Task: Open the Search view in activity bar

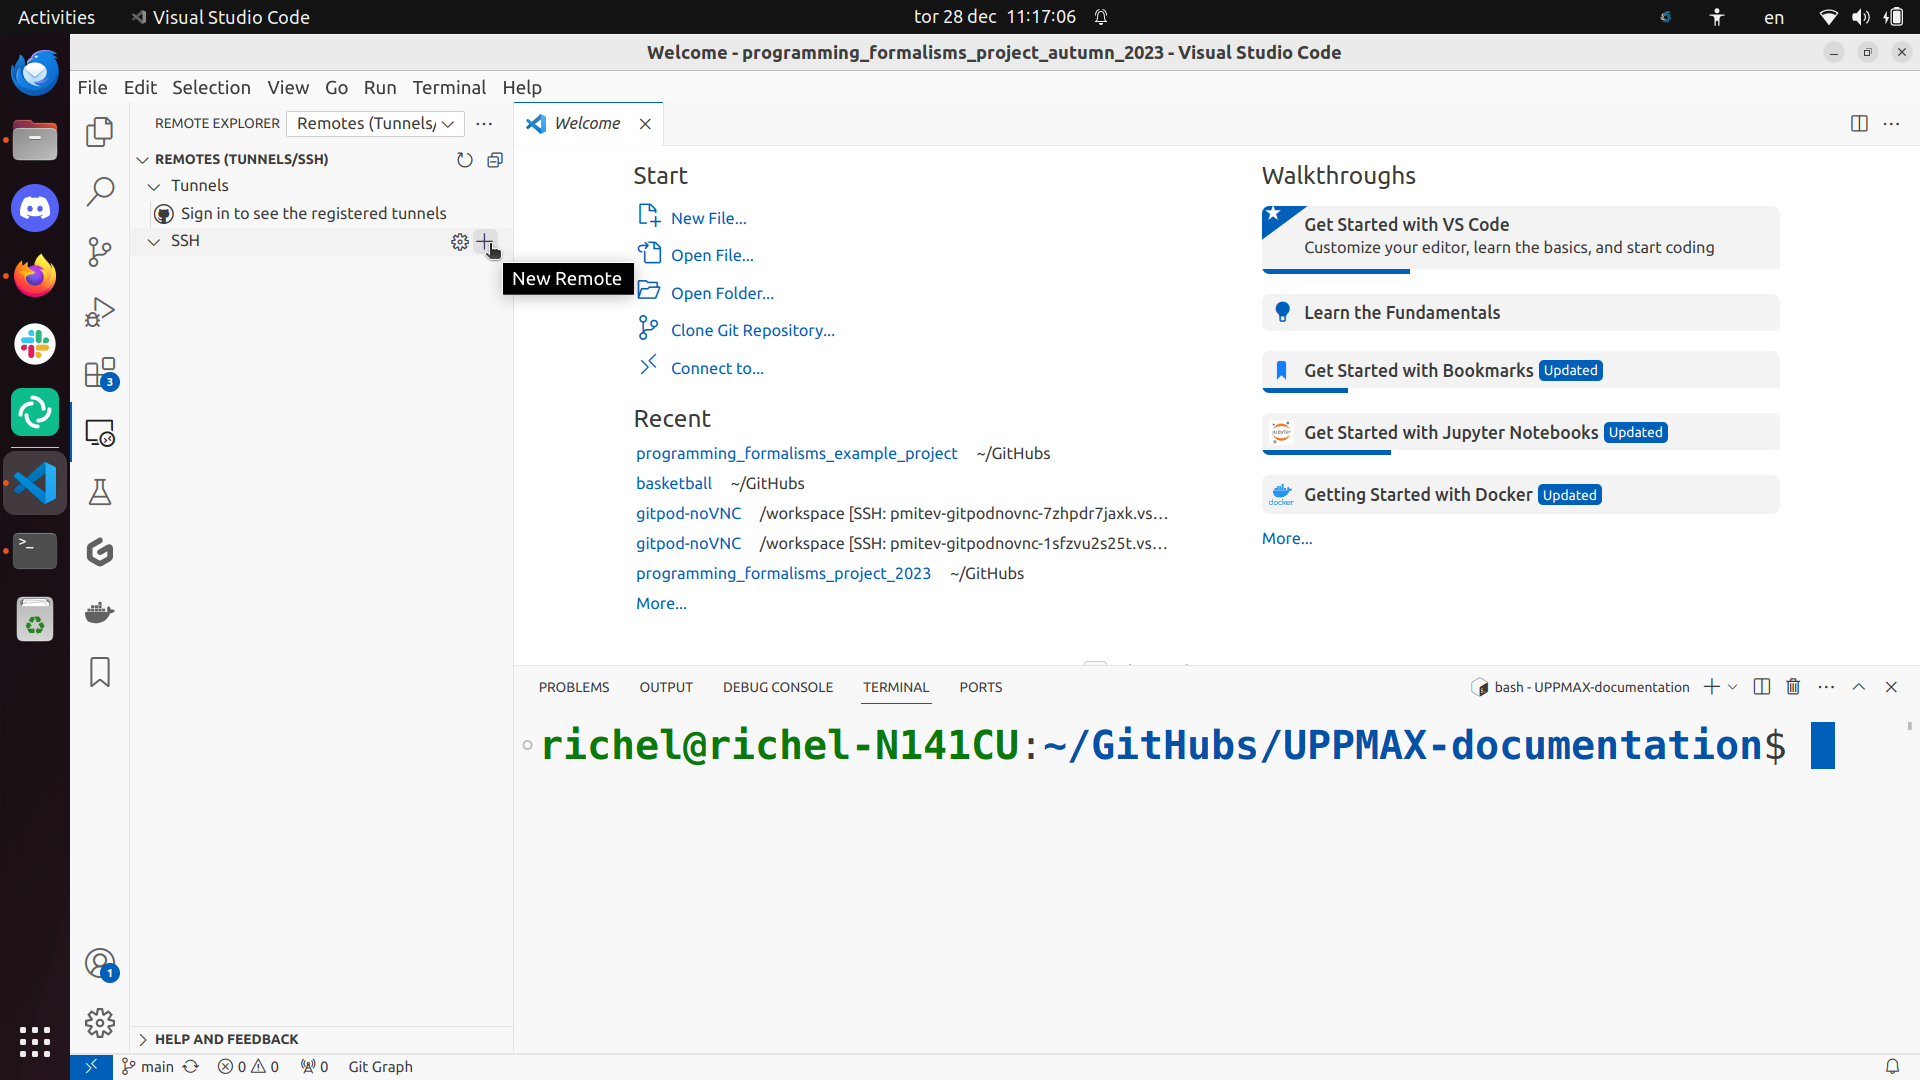Action: (x=100, y=191)
